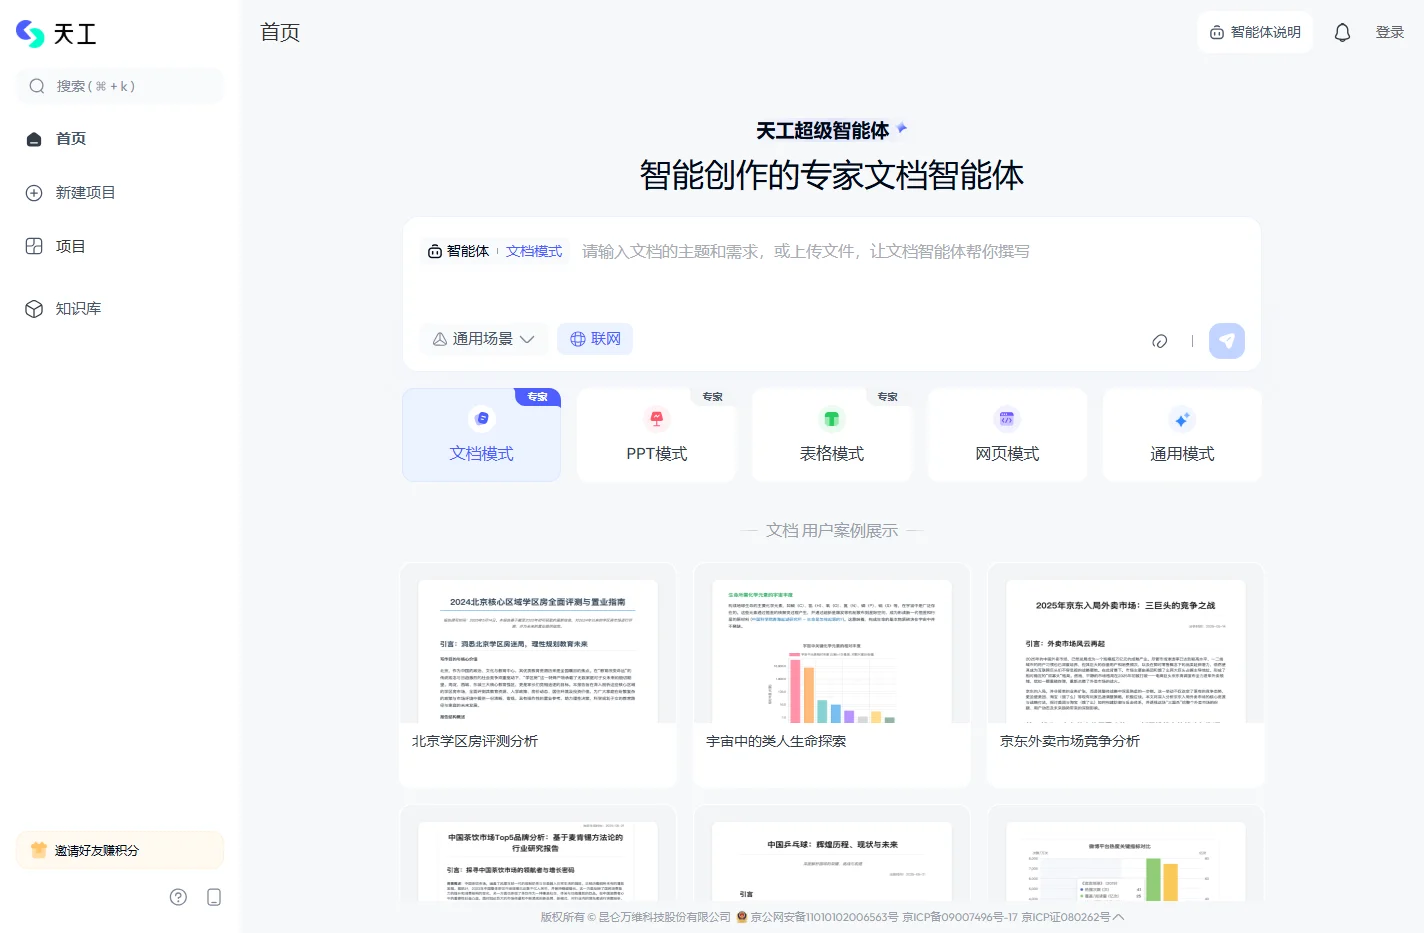Click the 邀请好友赚积分 banner
Screen dimensions: 1424x933
click(x=120, y=850)
